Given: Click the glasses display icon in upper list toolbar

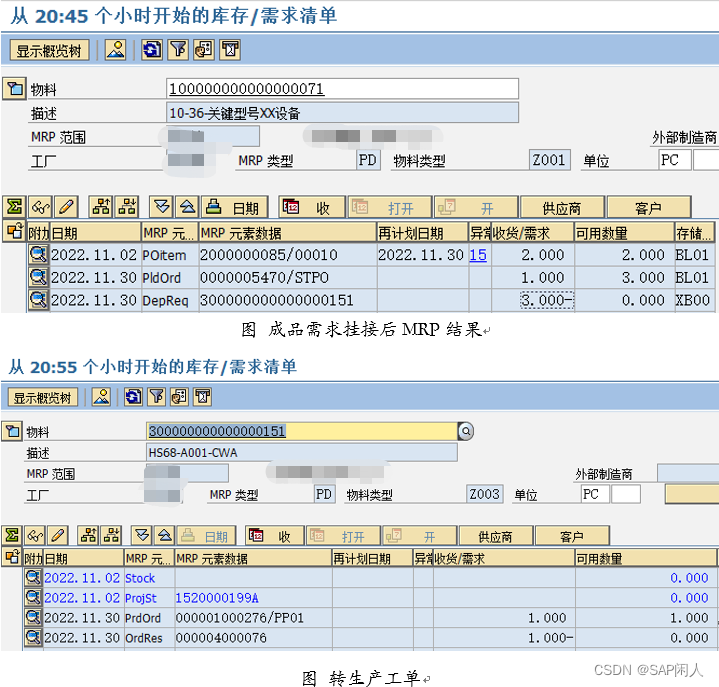Looking at the screenshot, I should pos(40,207).
